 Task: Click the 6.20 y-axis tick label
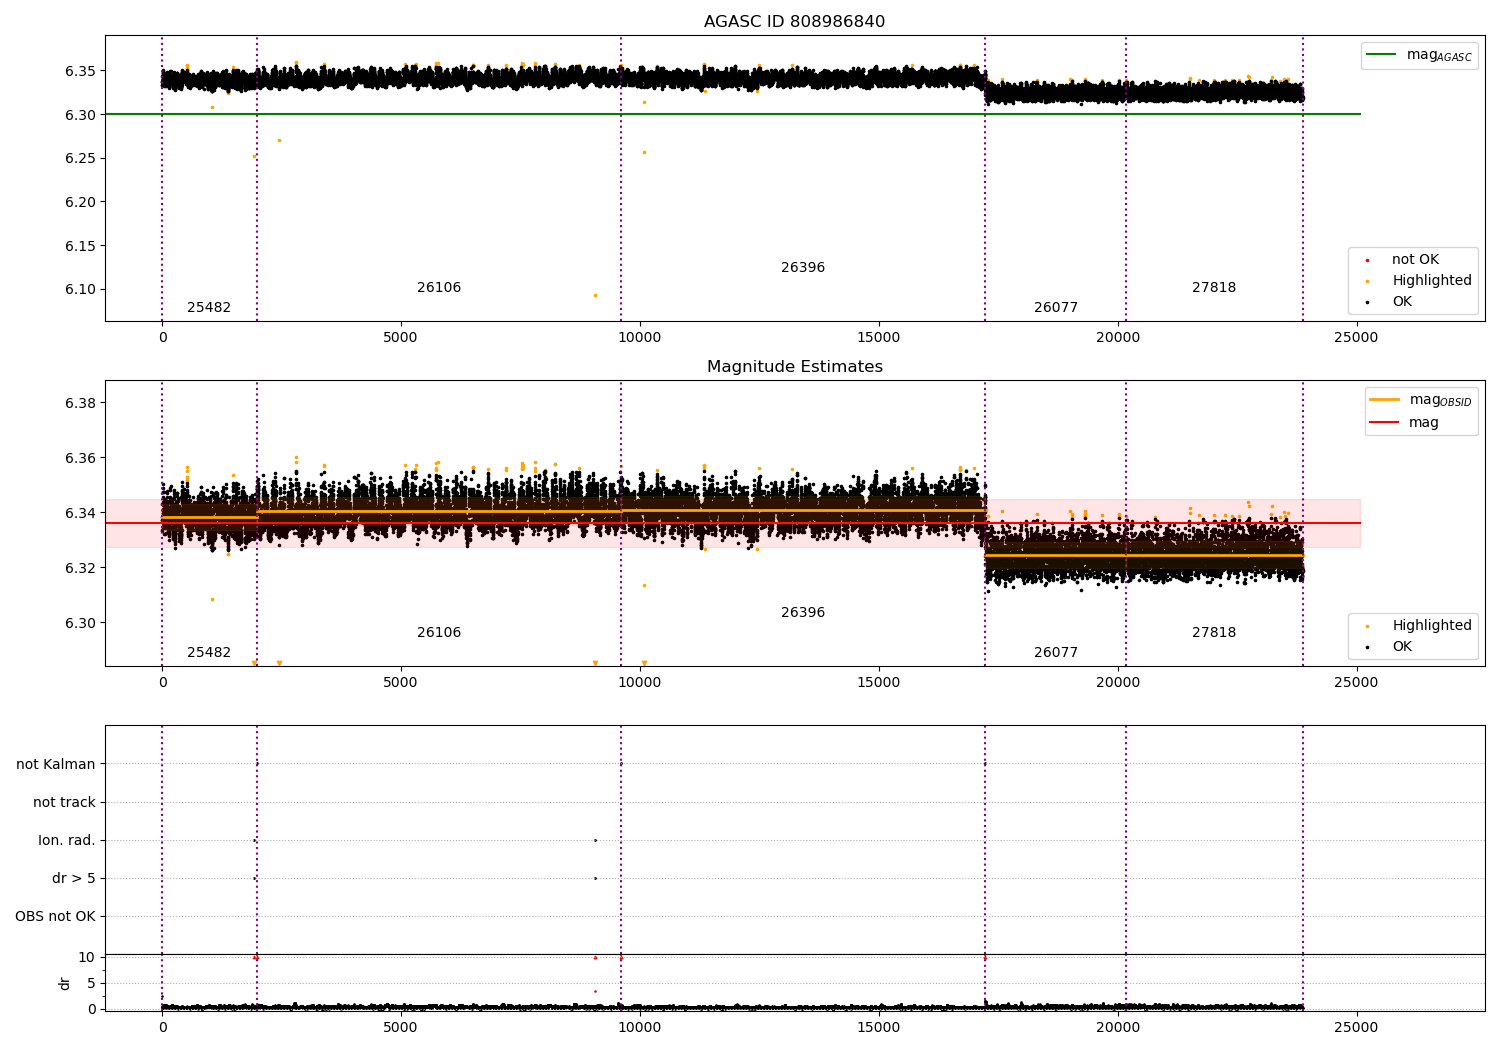81,202
